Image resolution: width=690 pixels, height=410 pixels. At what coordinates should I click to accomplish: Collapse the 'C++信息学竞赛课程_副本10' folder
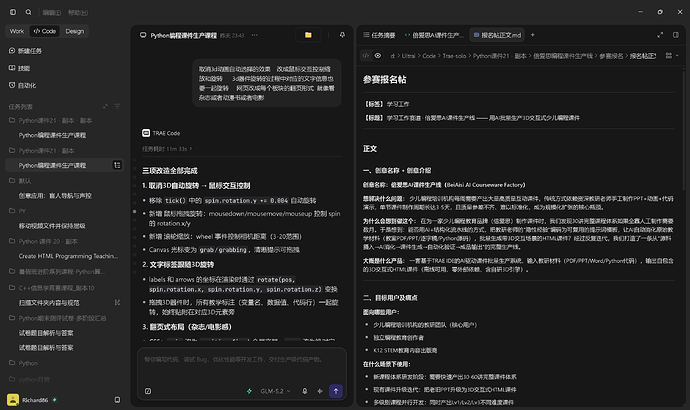(x=51, y=288)
